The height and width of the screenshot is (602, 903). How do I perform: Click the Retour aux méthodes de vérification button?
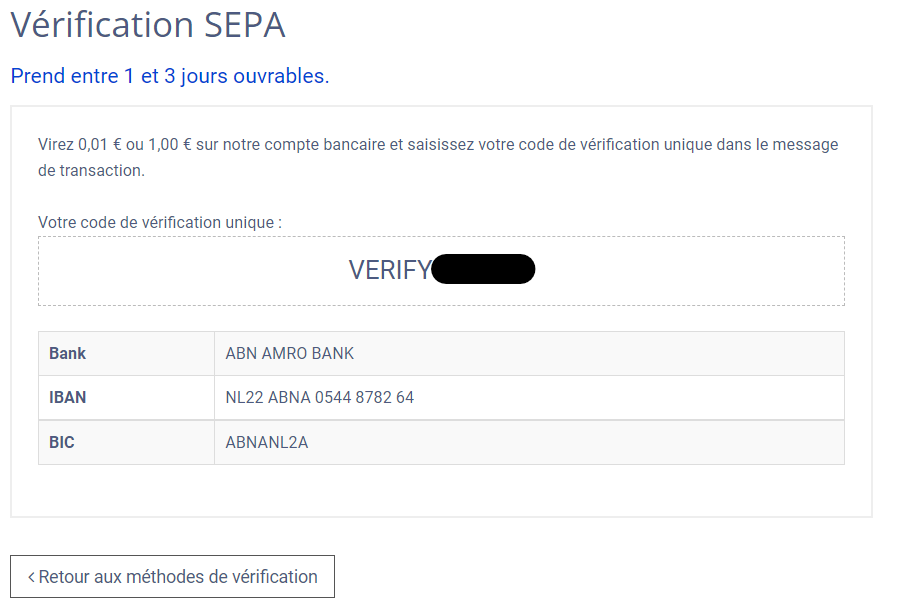coord(172,576)
